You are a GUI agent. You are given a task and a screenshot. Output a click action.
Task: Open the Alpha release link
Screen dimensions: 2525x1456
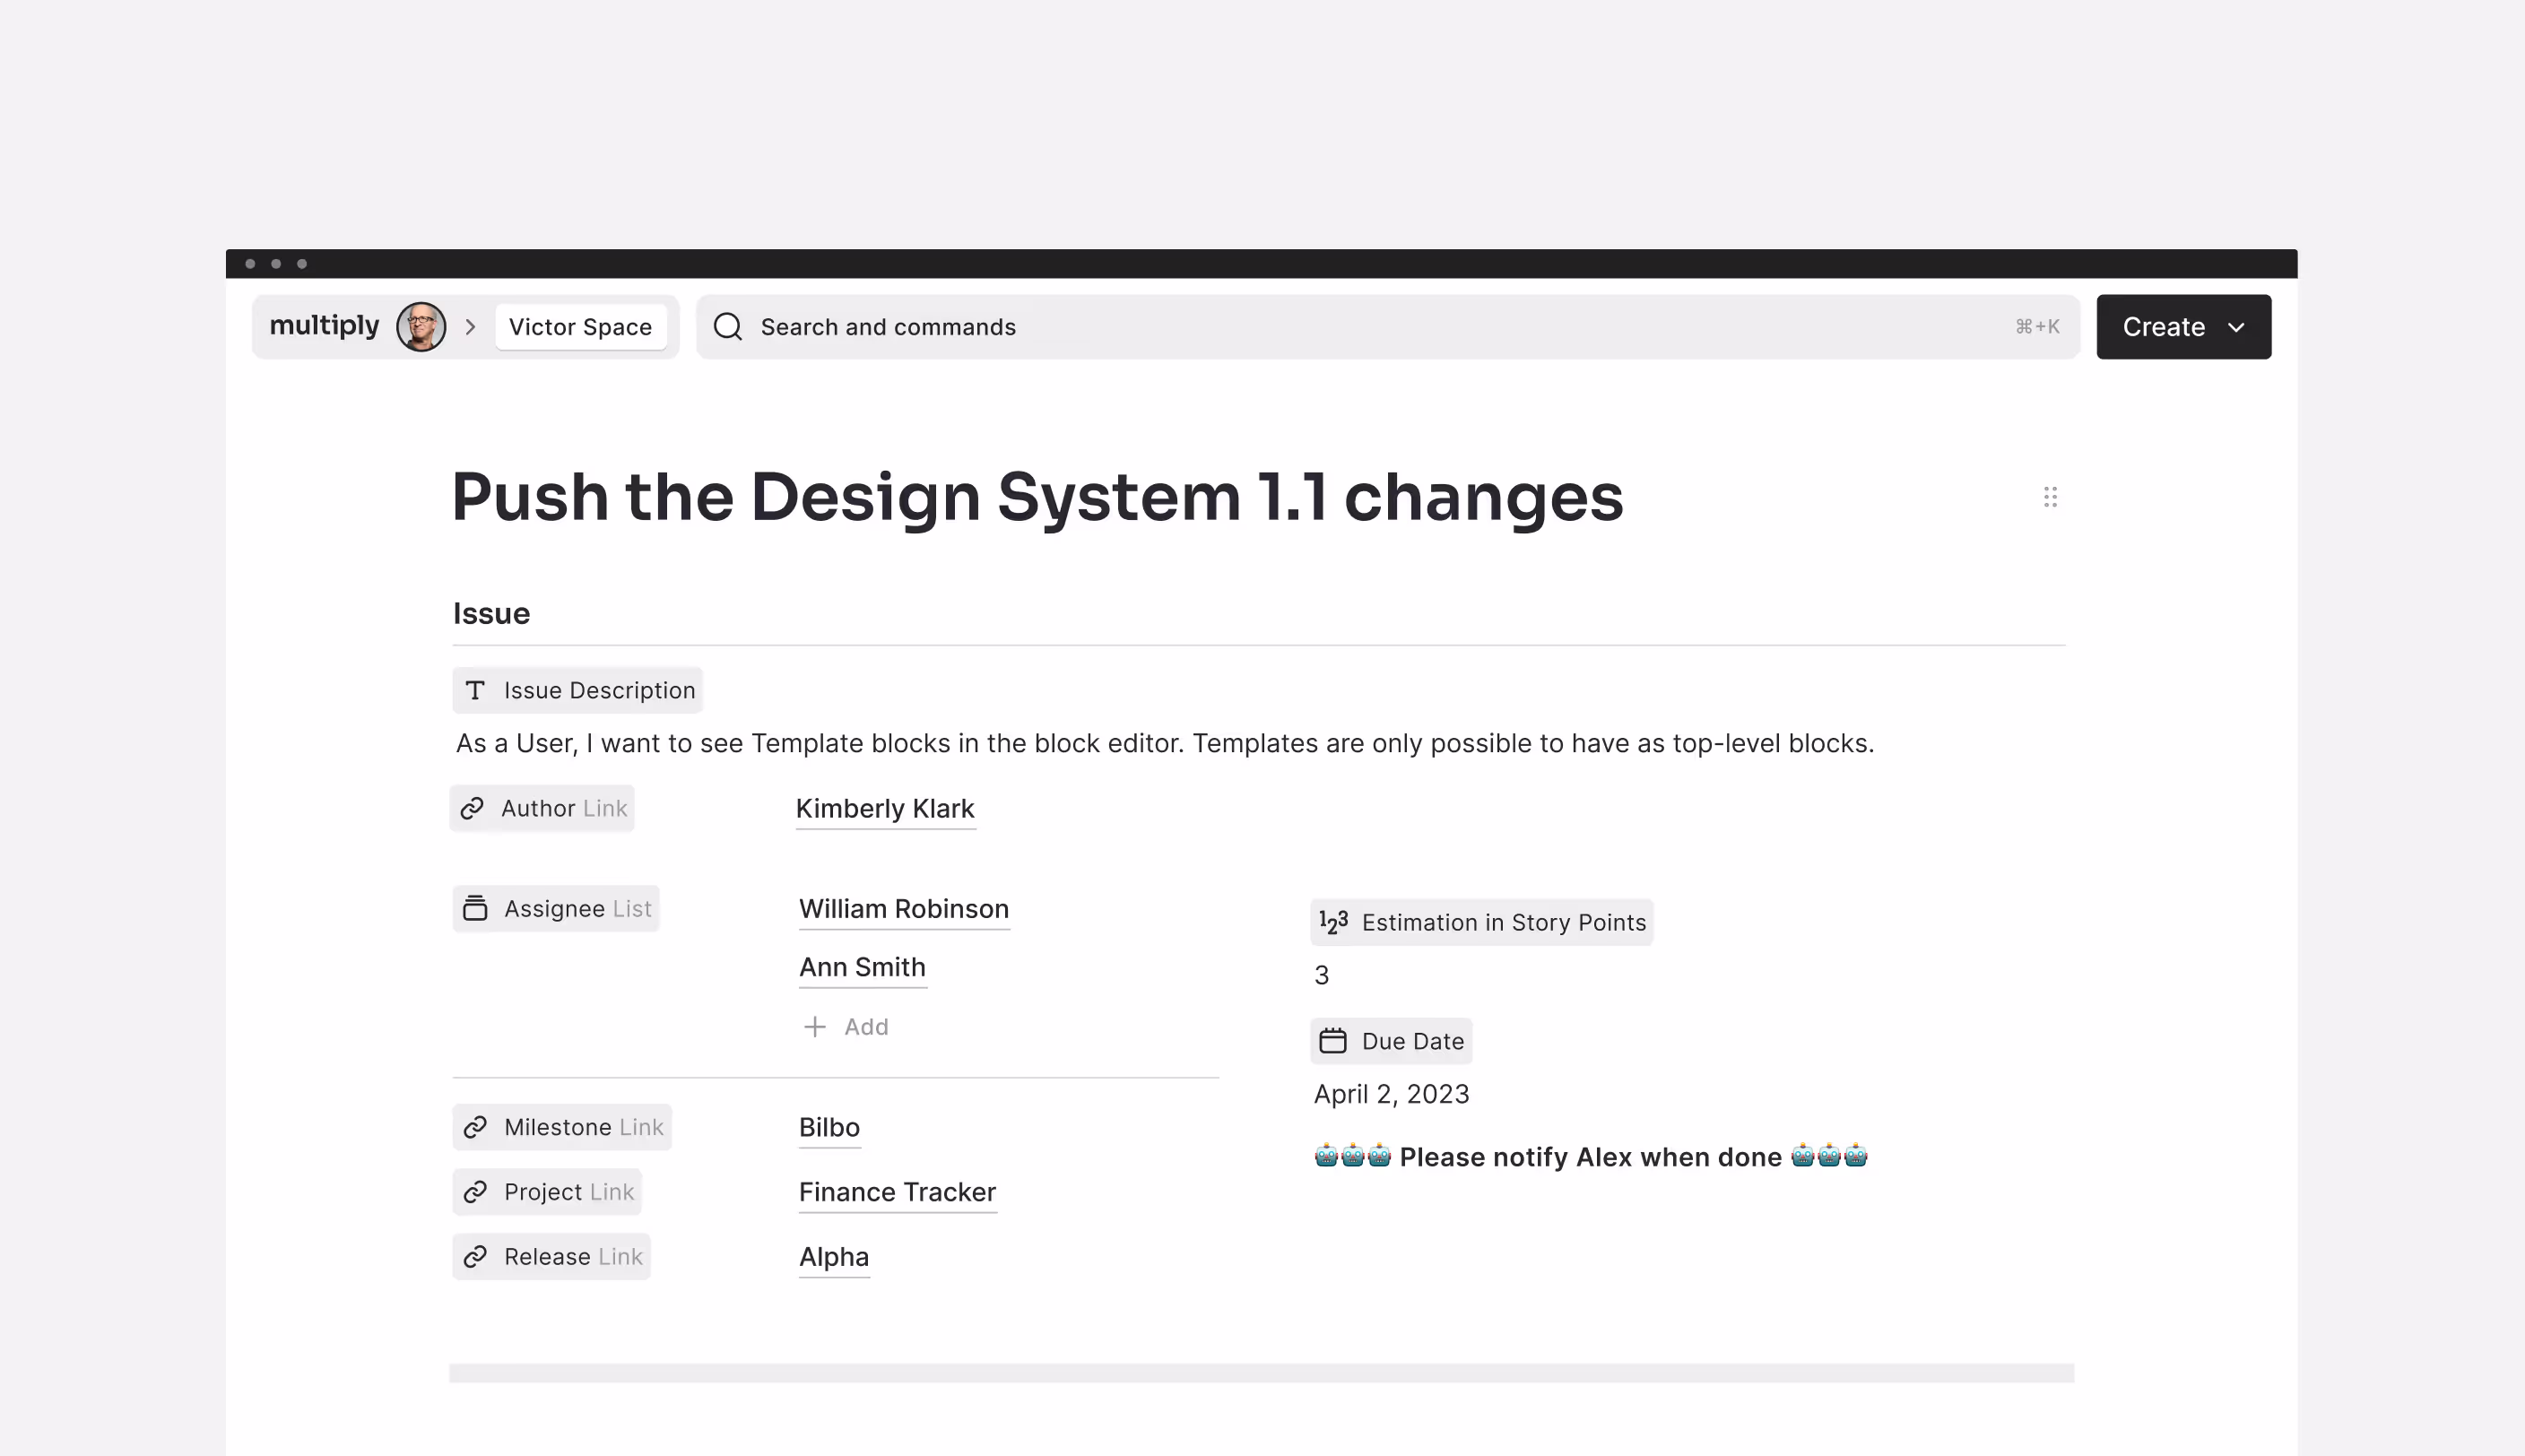coord(834,1257)
